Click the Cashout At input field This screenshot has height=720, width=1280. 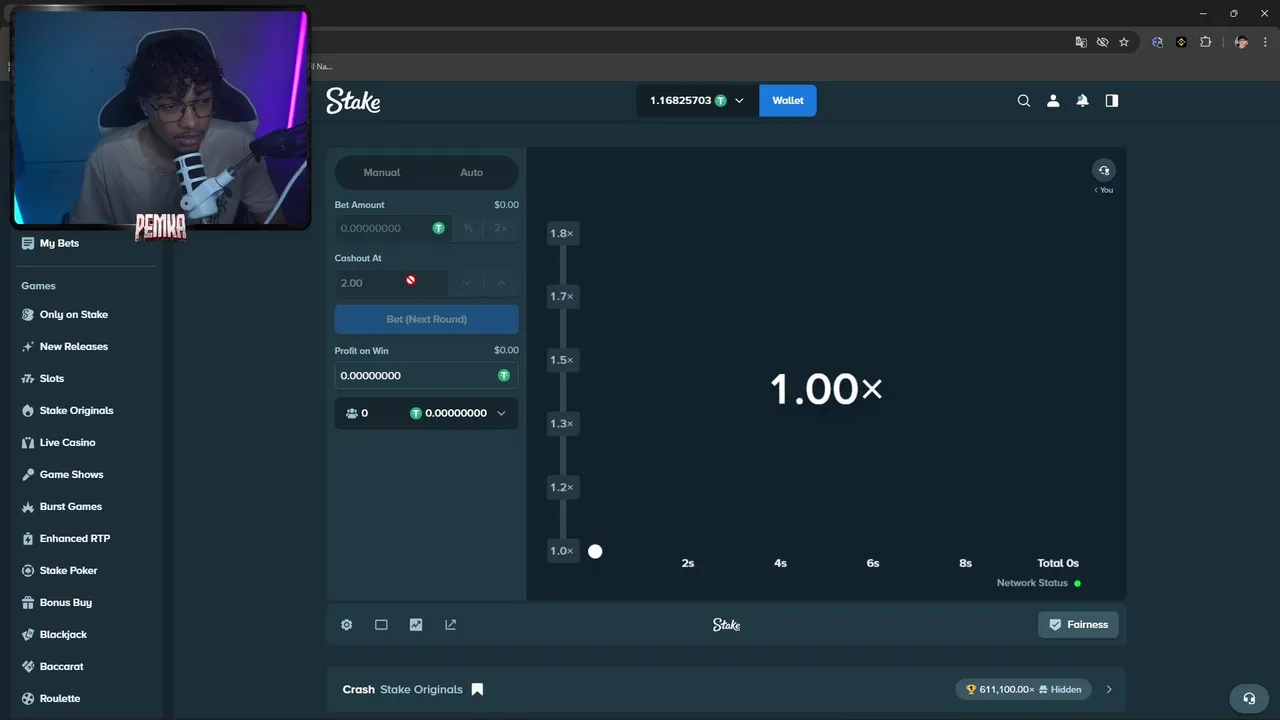pos(392,283)
